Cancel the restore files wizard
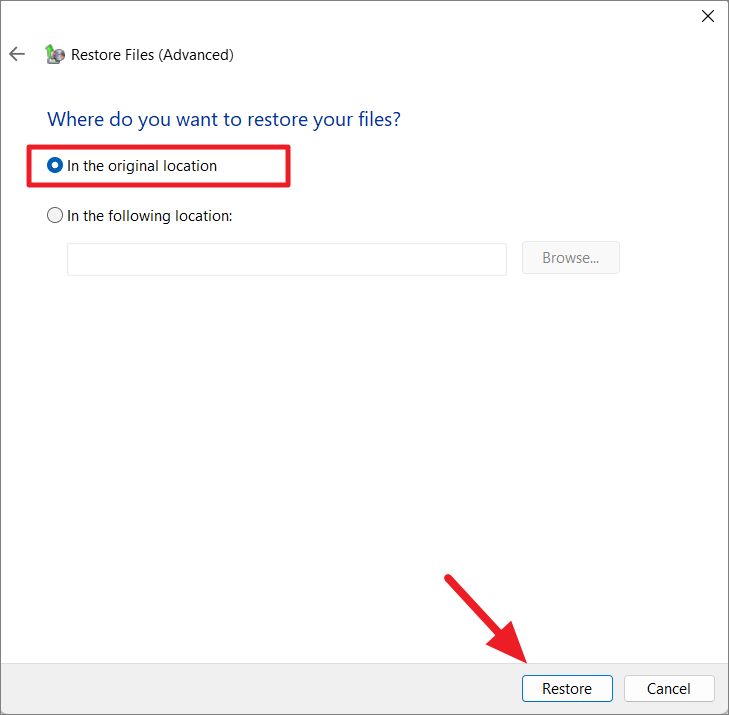729x715 pixels. (669, 689)
